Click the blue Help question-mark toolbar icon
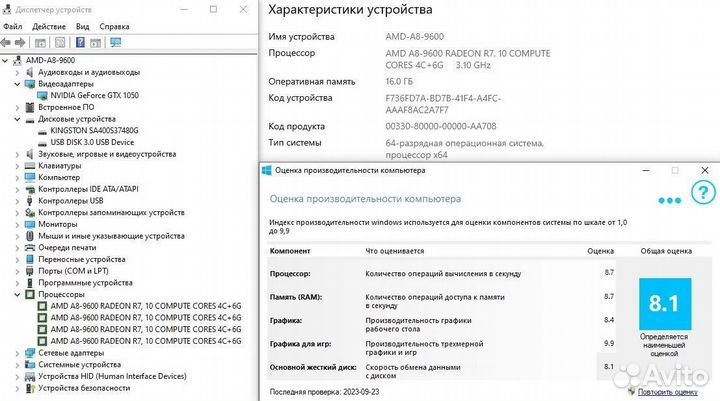Viewport: 720px width, 401px height. click(x=80, y=43)
